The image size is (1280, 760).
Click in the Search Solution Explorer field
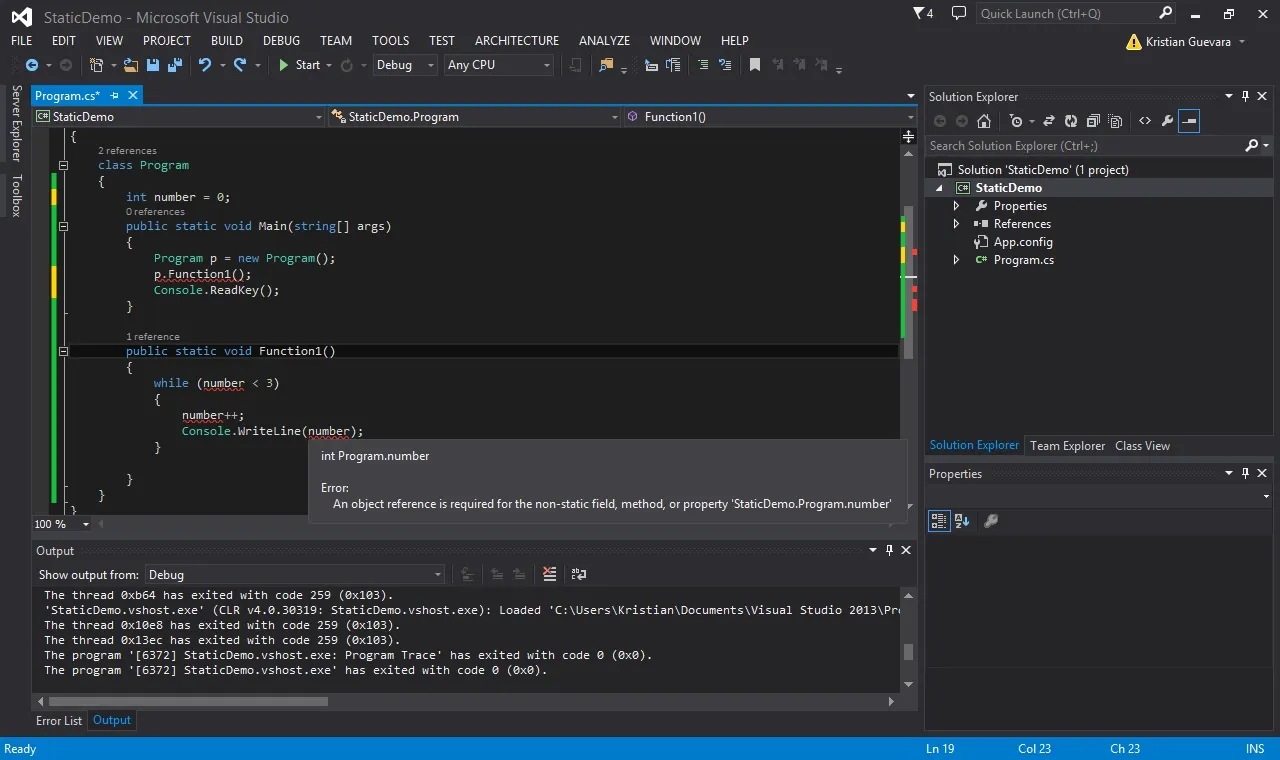(1085, 146)
